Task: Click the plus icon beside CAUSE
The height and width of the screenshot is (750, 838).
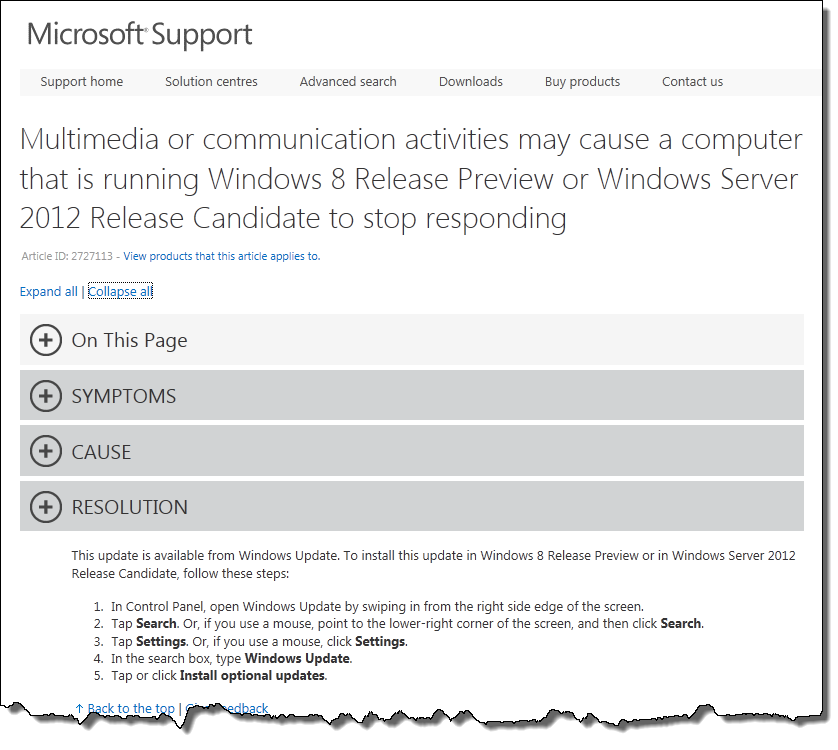Action: [46, 451]
